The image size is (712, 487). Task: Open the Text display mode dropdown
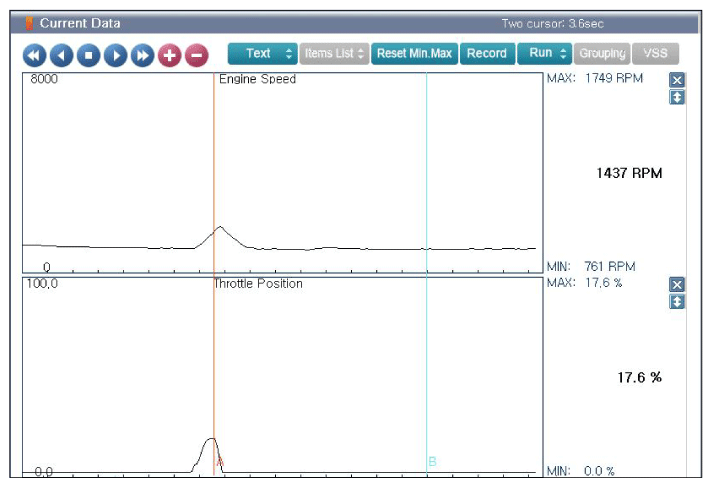tap(262, 54)
